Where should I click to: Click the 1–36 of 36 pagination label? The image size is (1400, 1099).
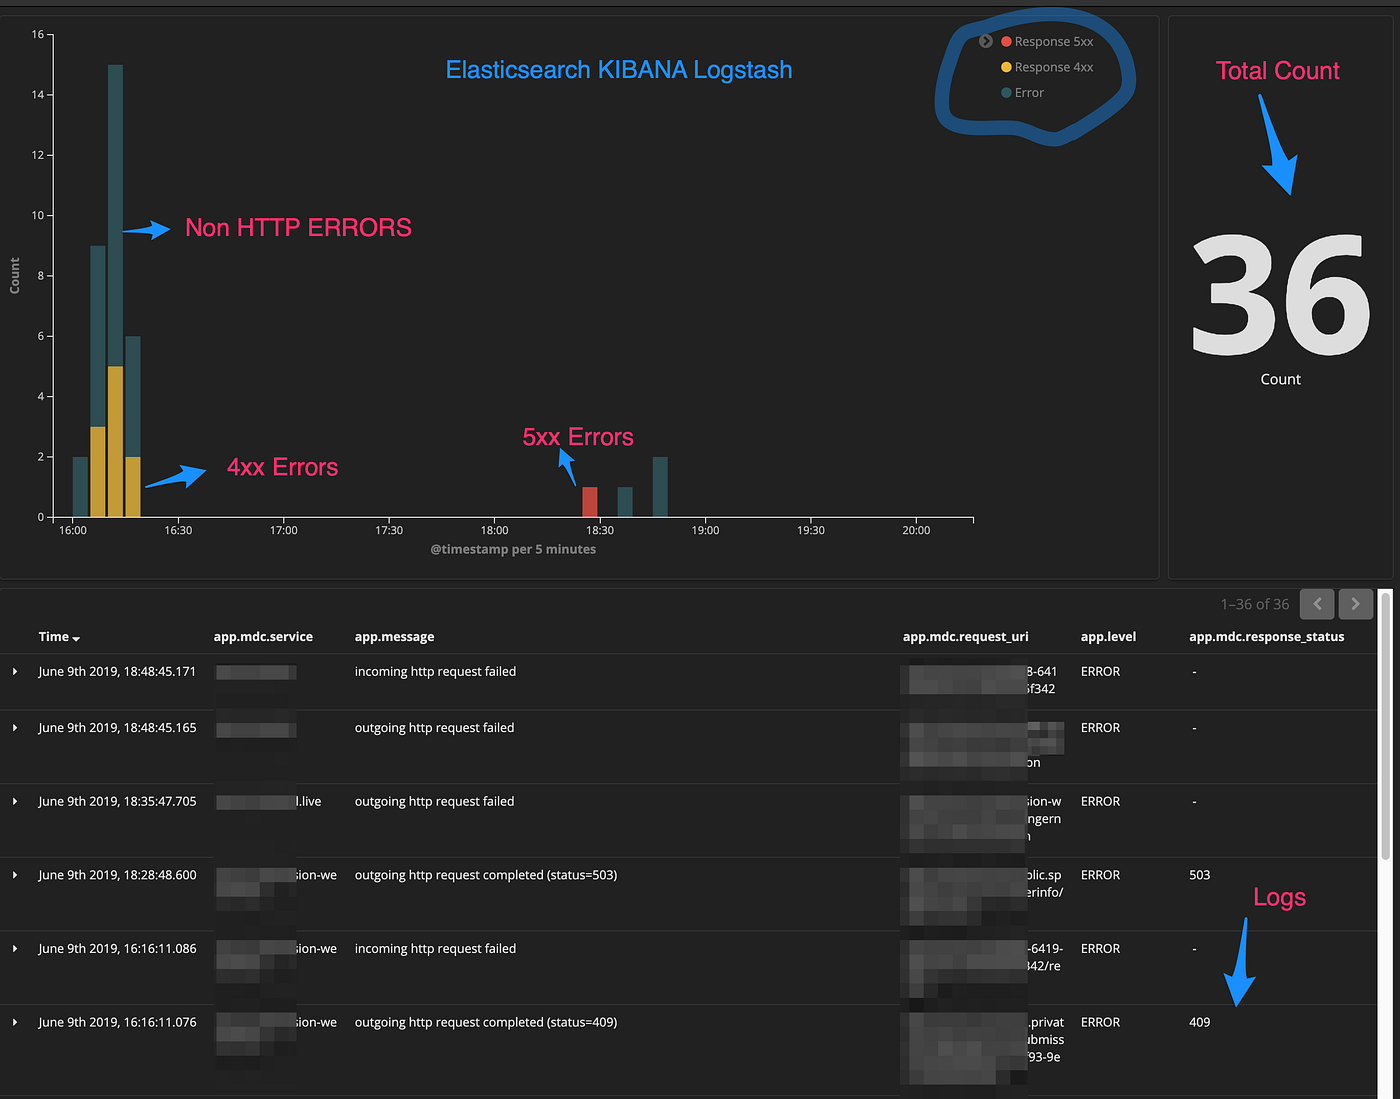tap(1254, 604)
